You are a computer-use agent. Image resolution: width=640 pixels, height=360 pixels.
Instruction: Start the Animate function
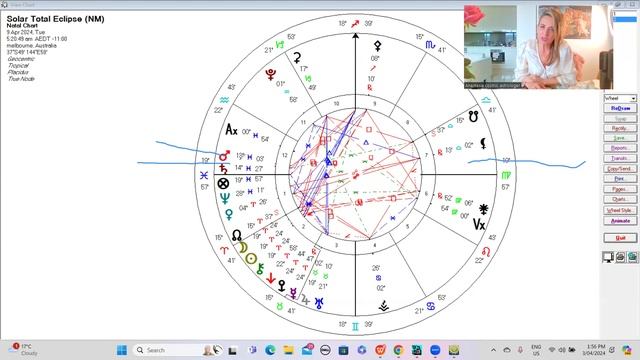click(x=620, y=221)
